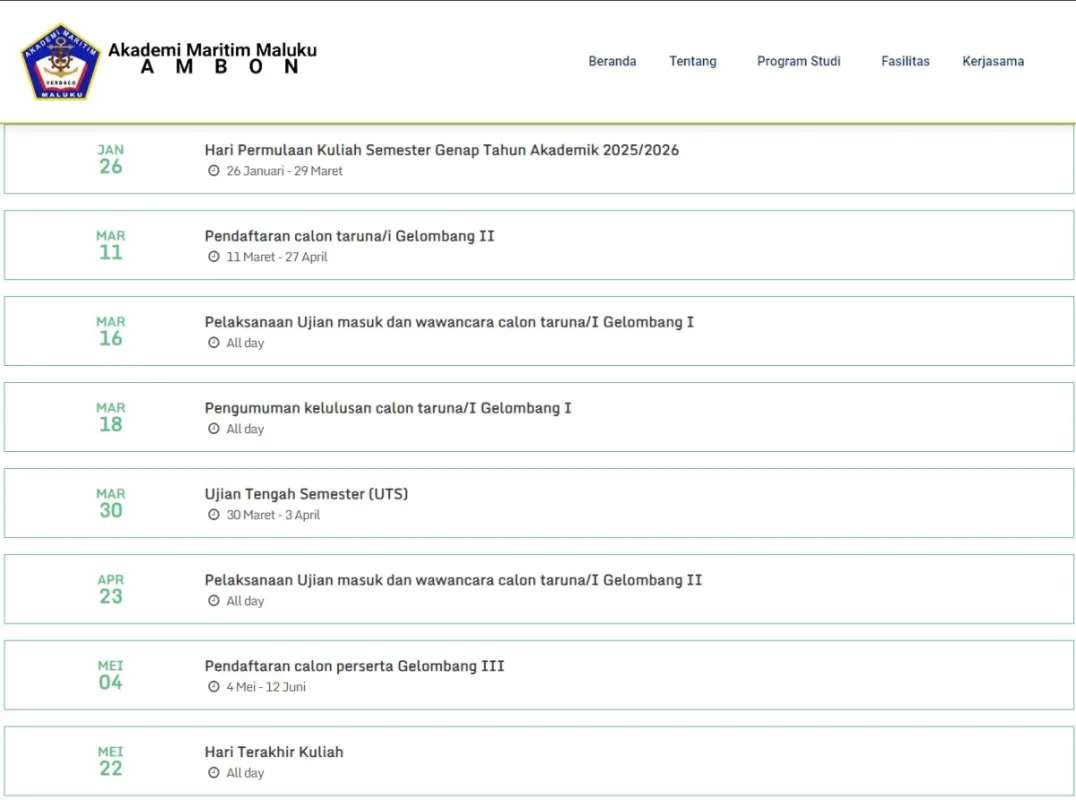Click the MAR 16 date badge
The image size is (1076, 800).
111,331
